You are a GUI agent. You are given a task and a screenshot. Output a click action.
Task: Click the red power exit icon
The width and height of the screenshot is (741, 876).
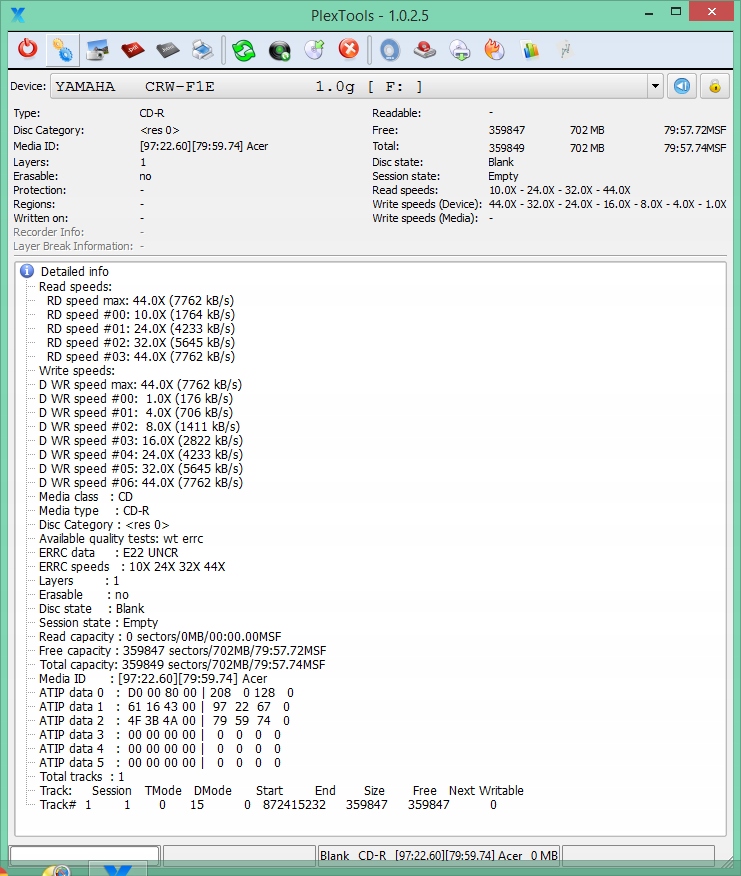point(27,50)
